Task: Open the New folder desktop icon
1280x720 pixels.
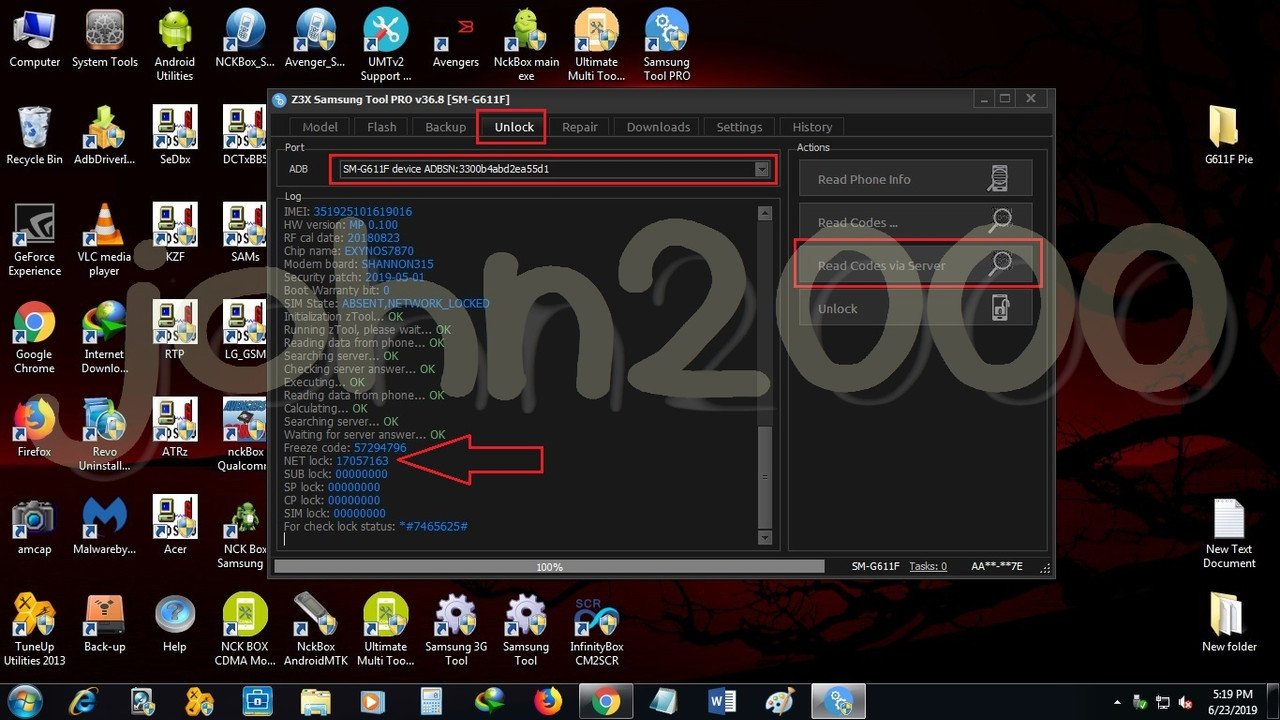Action: 1229,622
